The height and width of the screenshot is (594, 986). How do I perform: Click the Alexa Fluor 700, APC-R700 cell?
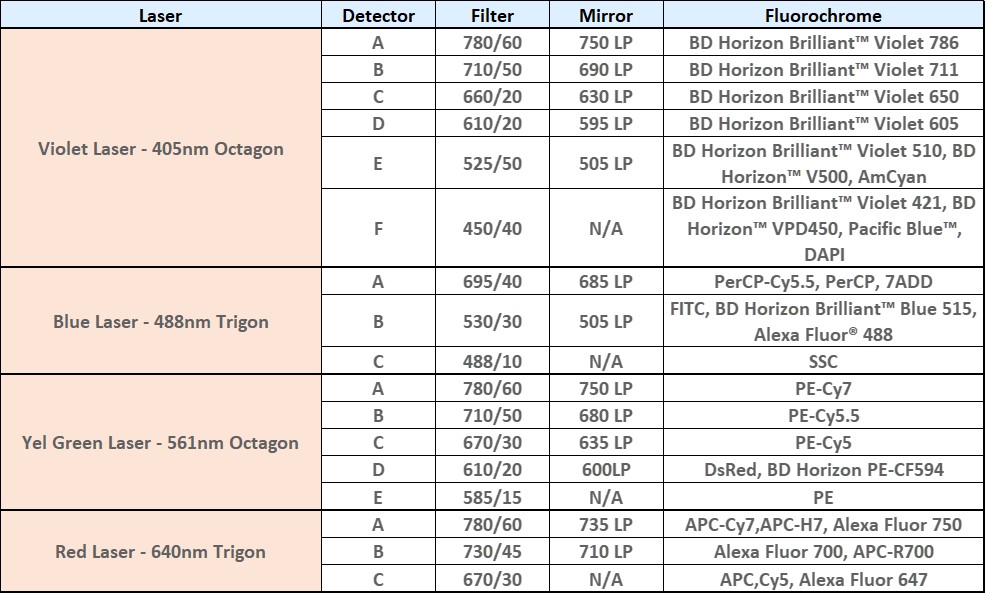point(823,552)
